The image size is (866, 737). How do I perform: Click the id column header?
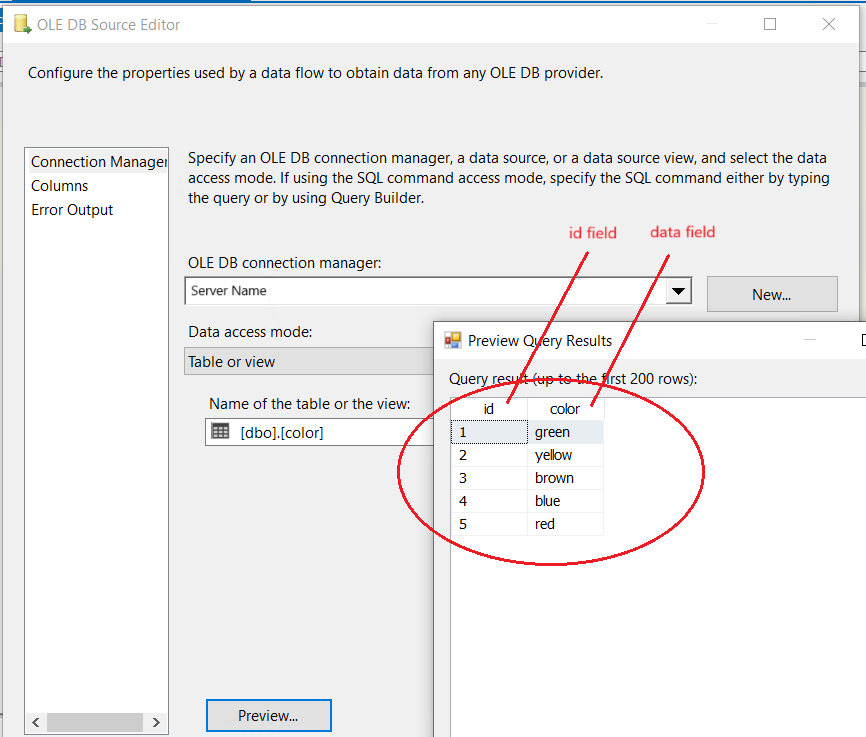tap(489, 409)
